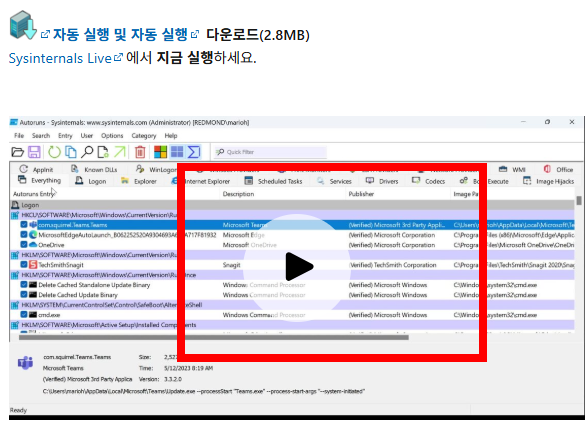This screenshot has height=444, width=585.
Task: Click the Open folder toolbar icon
Action: point(18,152)
